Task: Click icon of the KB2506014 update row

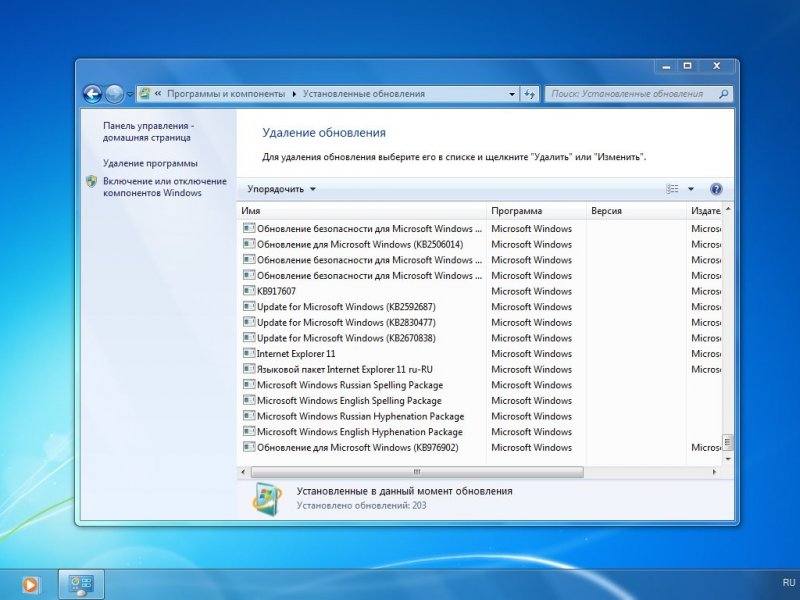Action: pos(249,244)
